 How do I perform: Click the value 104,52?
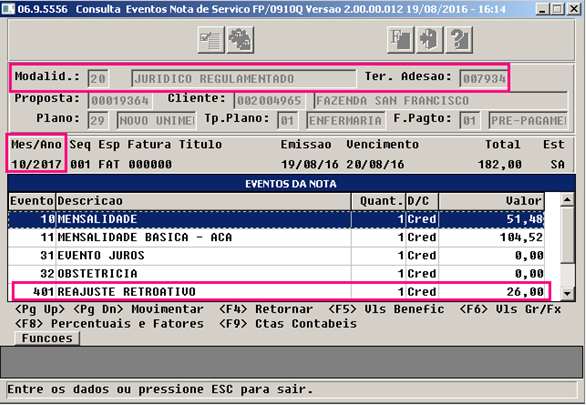(521, 237)
